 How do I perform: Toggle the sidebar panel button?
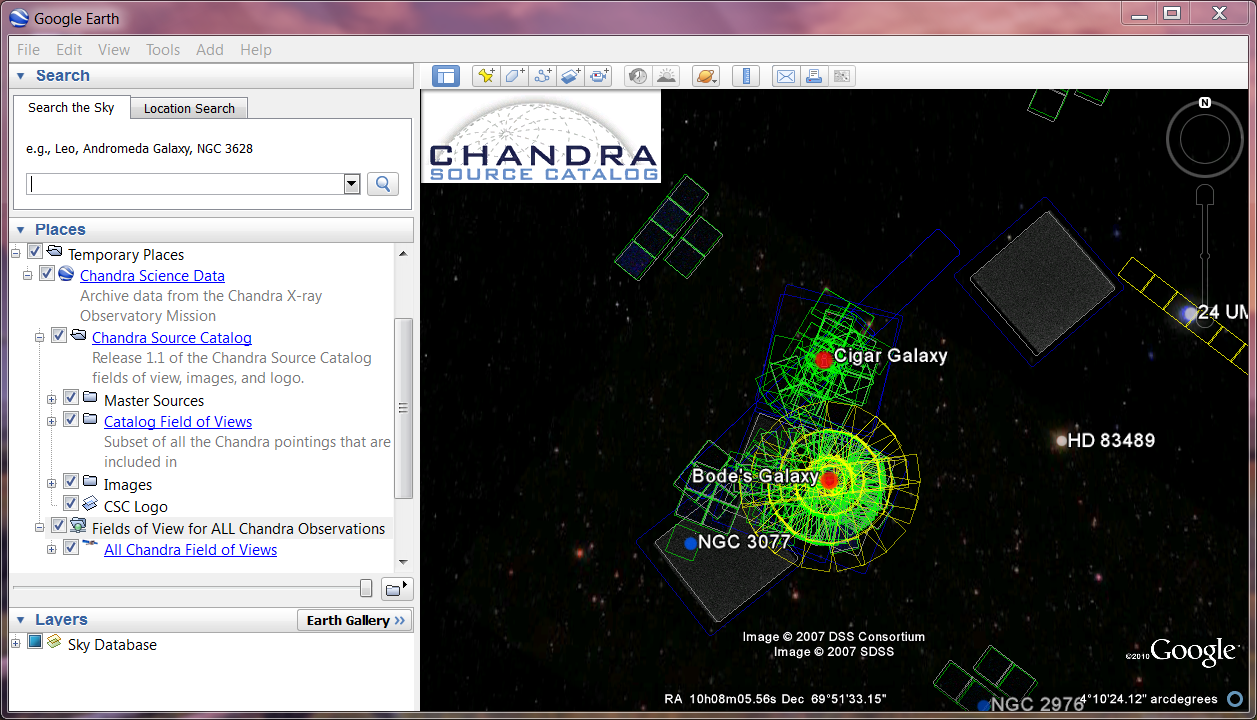[x=446, y=76]
